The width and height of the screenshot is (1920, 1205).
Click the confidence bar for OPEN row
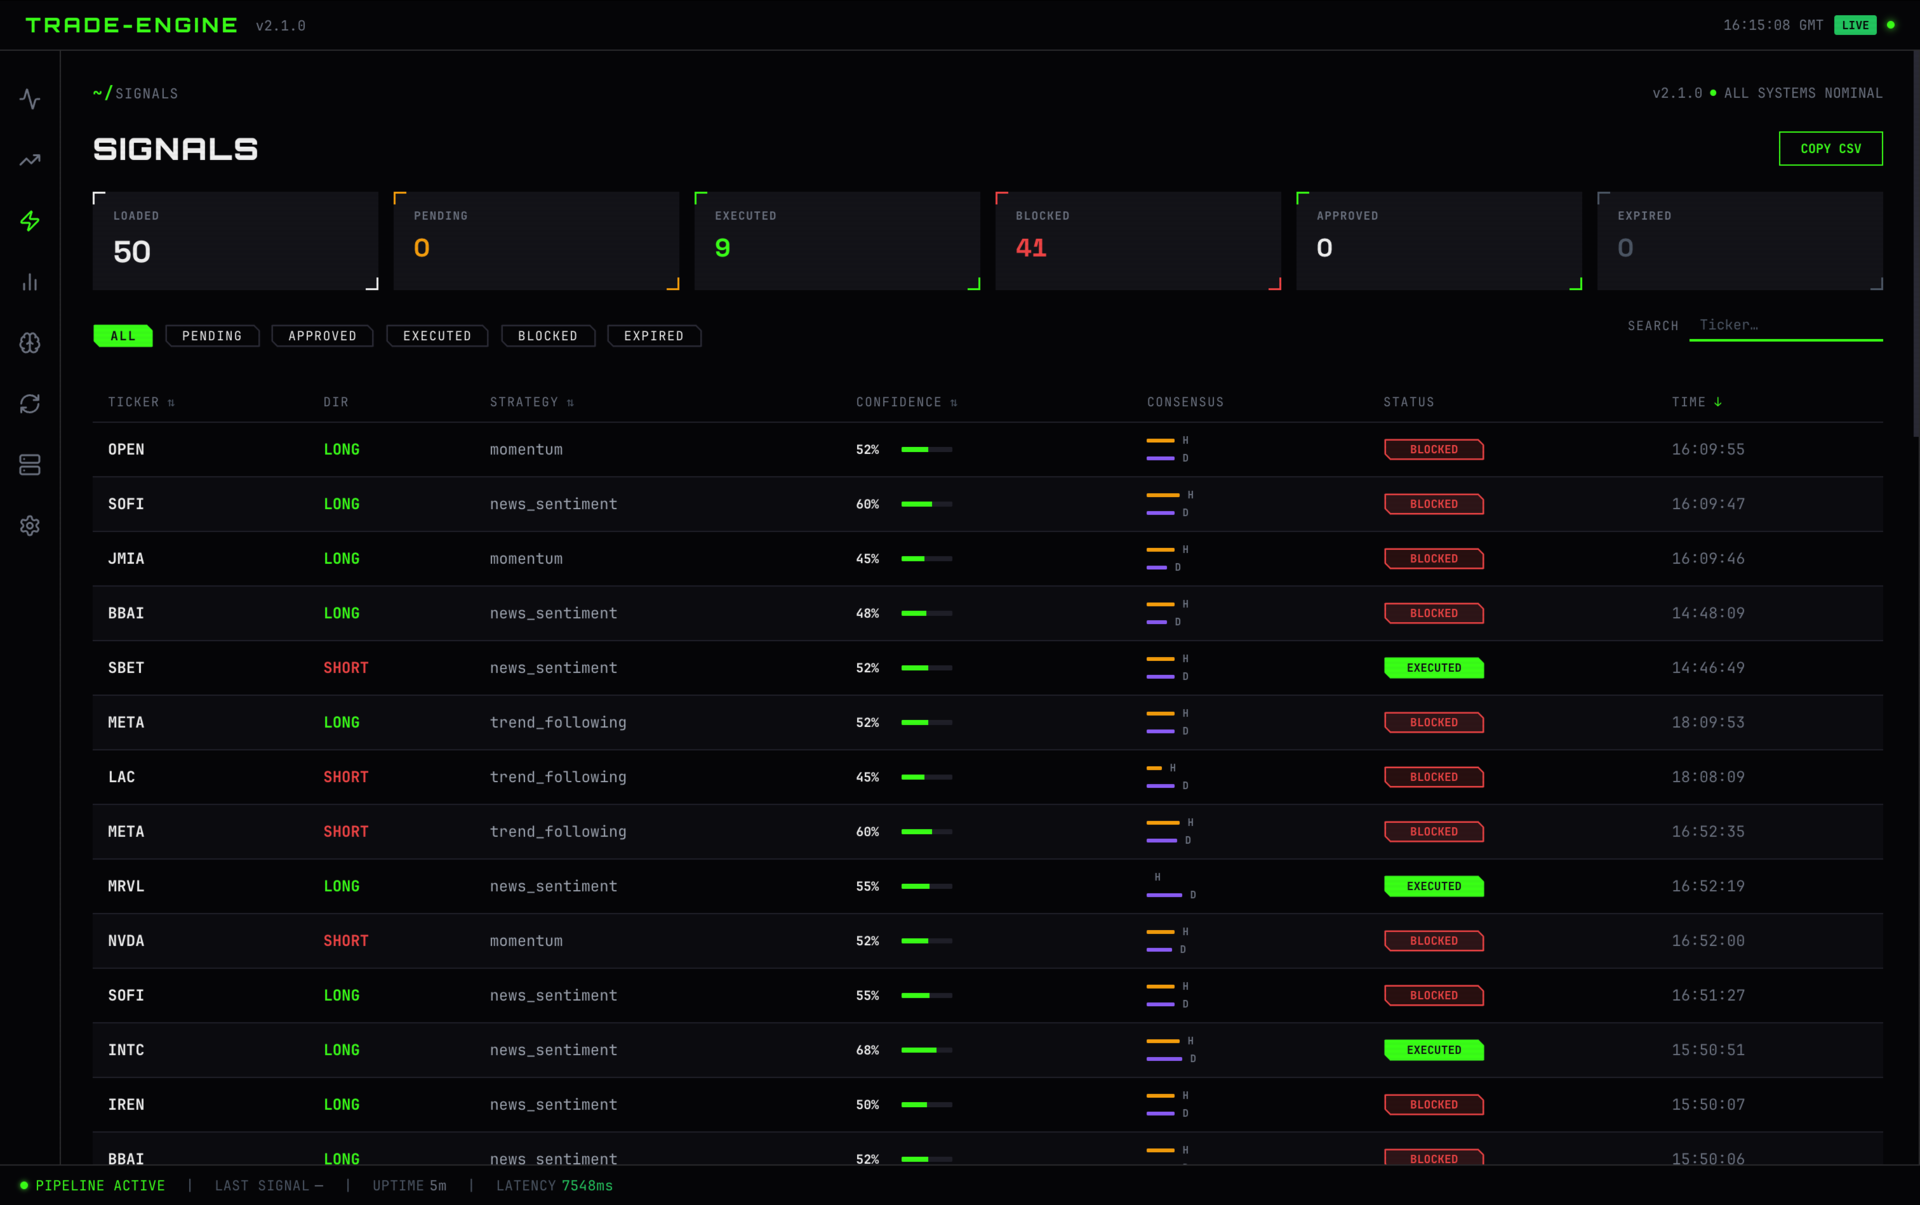926,450
